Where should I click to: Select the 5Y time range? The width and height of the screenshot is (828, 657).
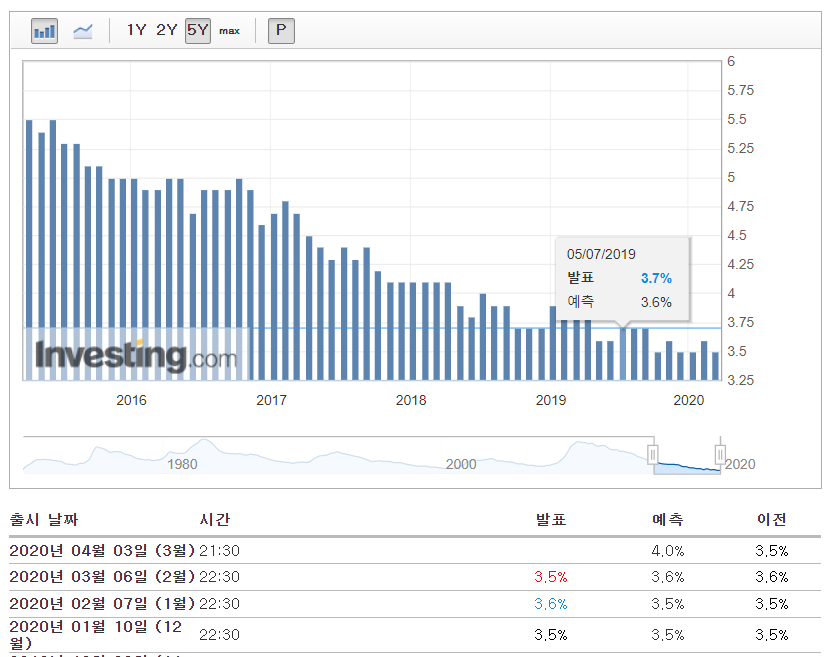tap(198, 31)
